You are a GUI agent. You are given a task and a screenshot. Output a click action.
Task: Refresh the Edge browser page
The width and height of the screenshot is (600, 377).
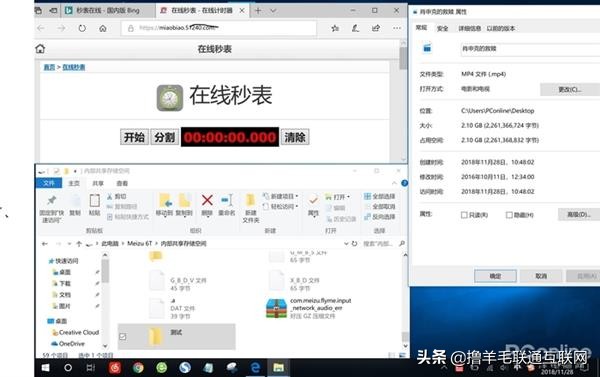pos(82,28)
